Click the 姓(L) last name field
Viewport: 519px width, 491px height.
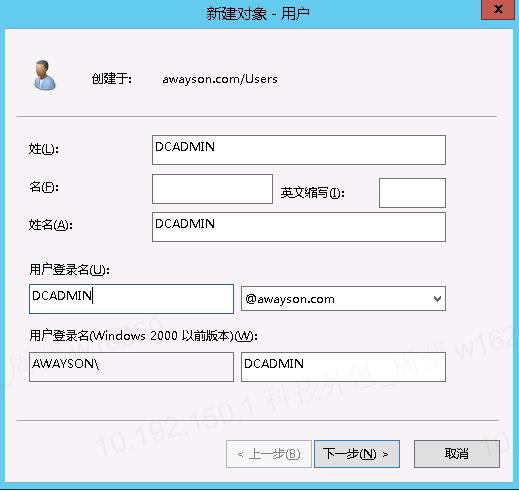tap(299, 150)
